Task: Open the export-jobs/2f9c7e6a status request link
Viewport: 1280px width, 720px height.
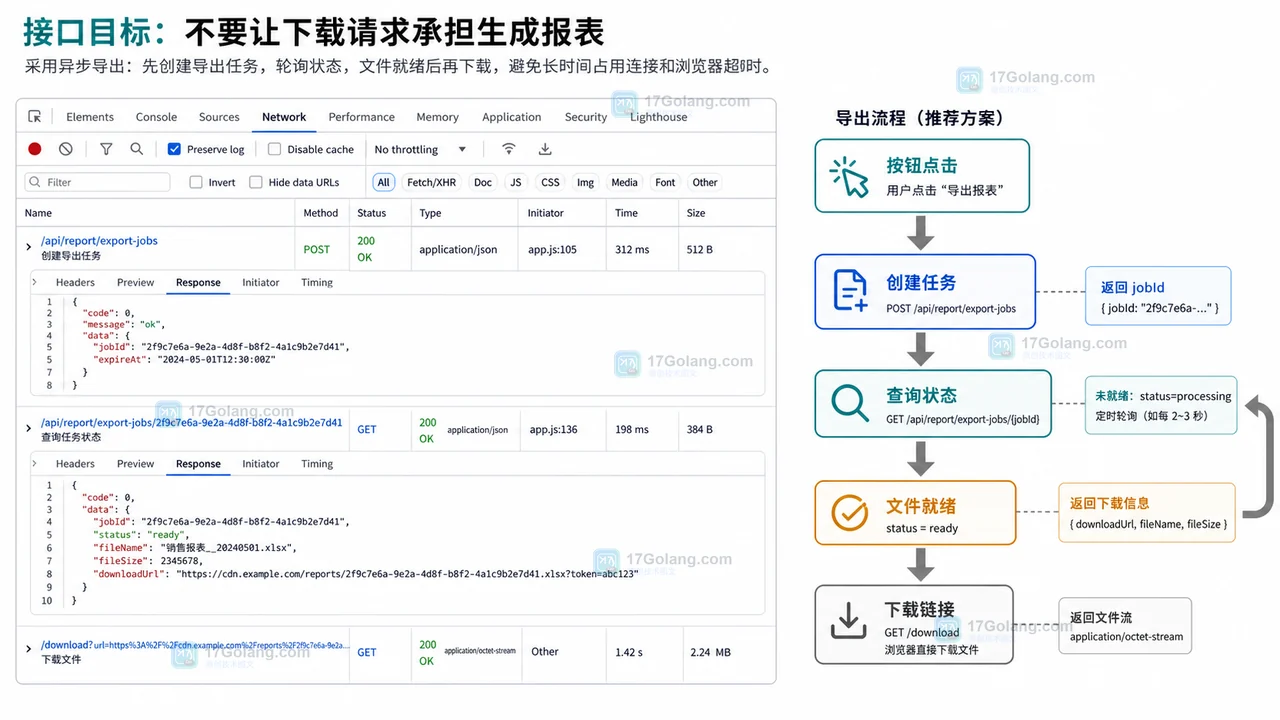Action: point(191,423)
